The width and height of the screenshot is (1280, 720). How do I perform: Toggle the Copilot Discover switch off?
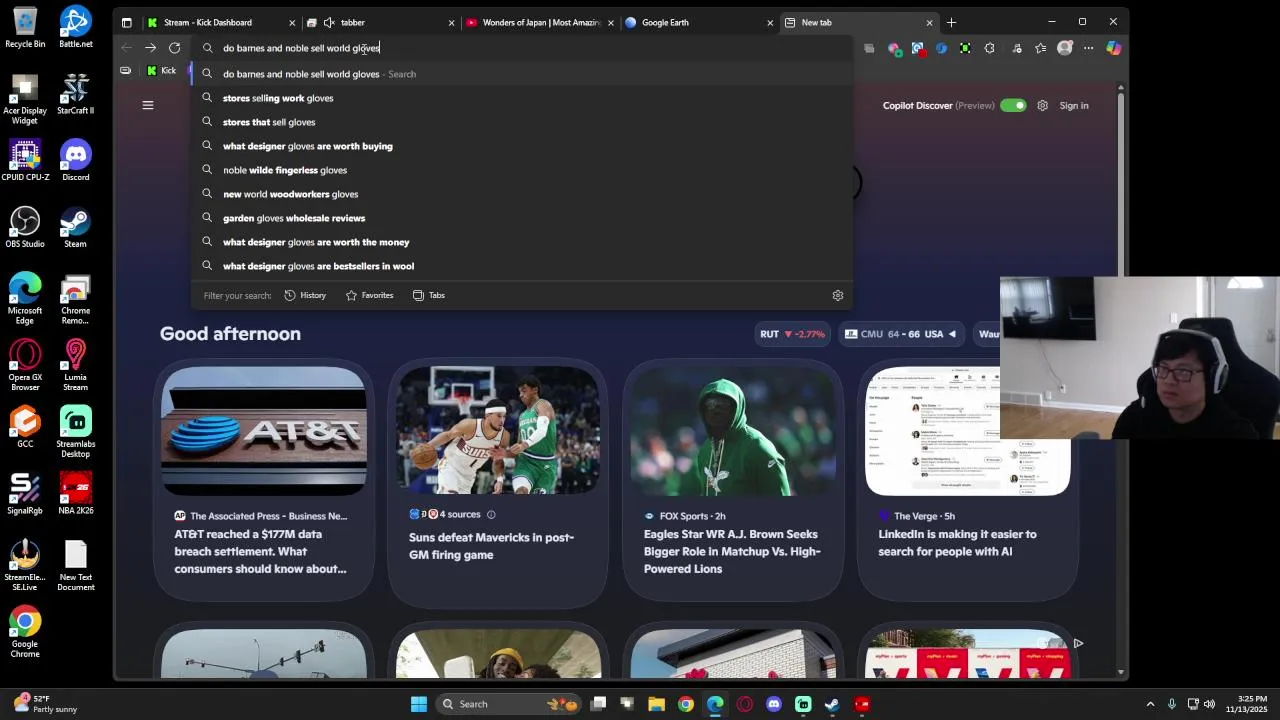click(x=1013, y=105)
